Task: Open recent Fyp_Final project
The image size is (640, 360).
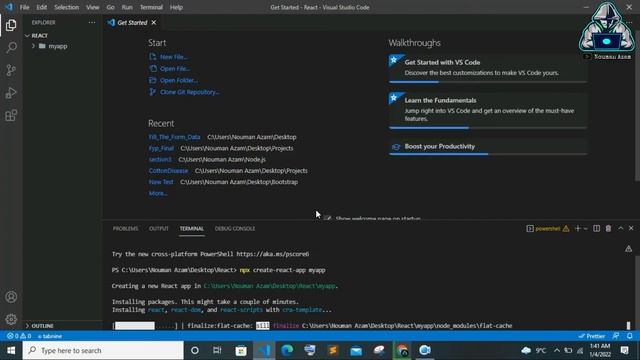Action: click(x=161, y=148)
